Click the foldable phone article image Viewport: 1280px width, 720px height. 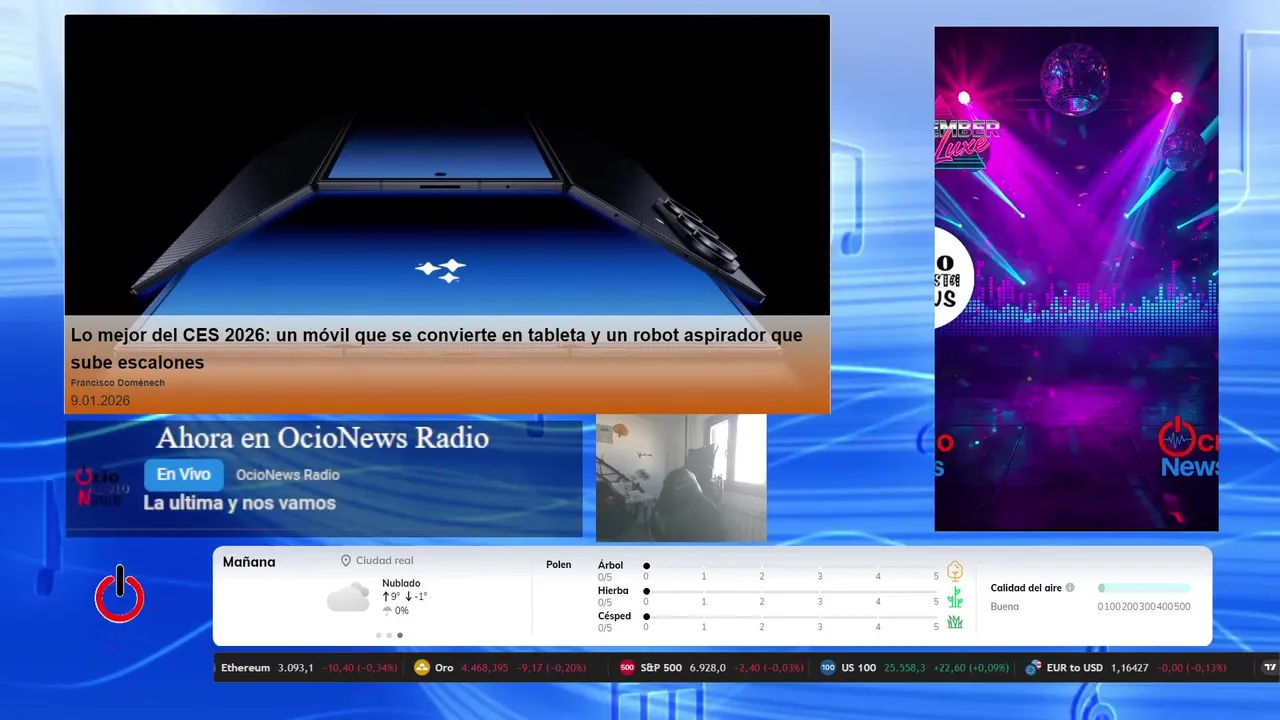point(447,165)
